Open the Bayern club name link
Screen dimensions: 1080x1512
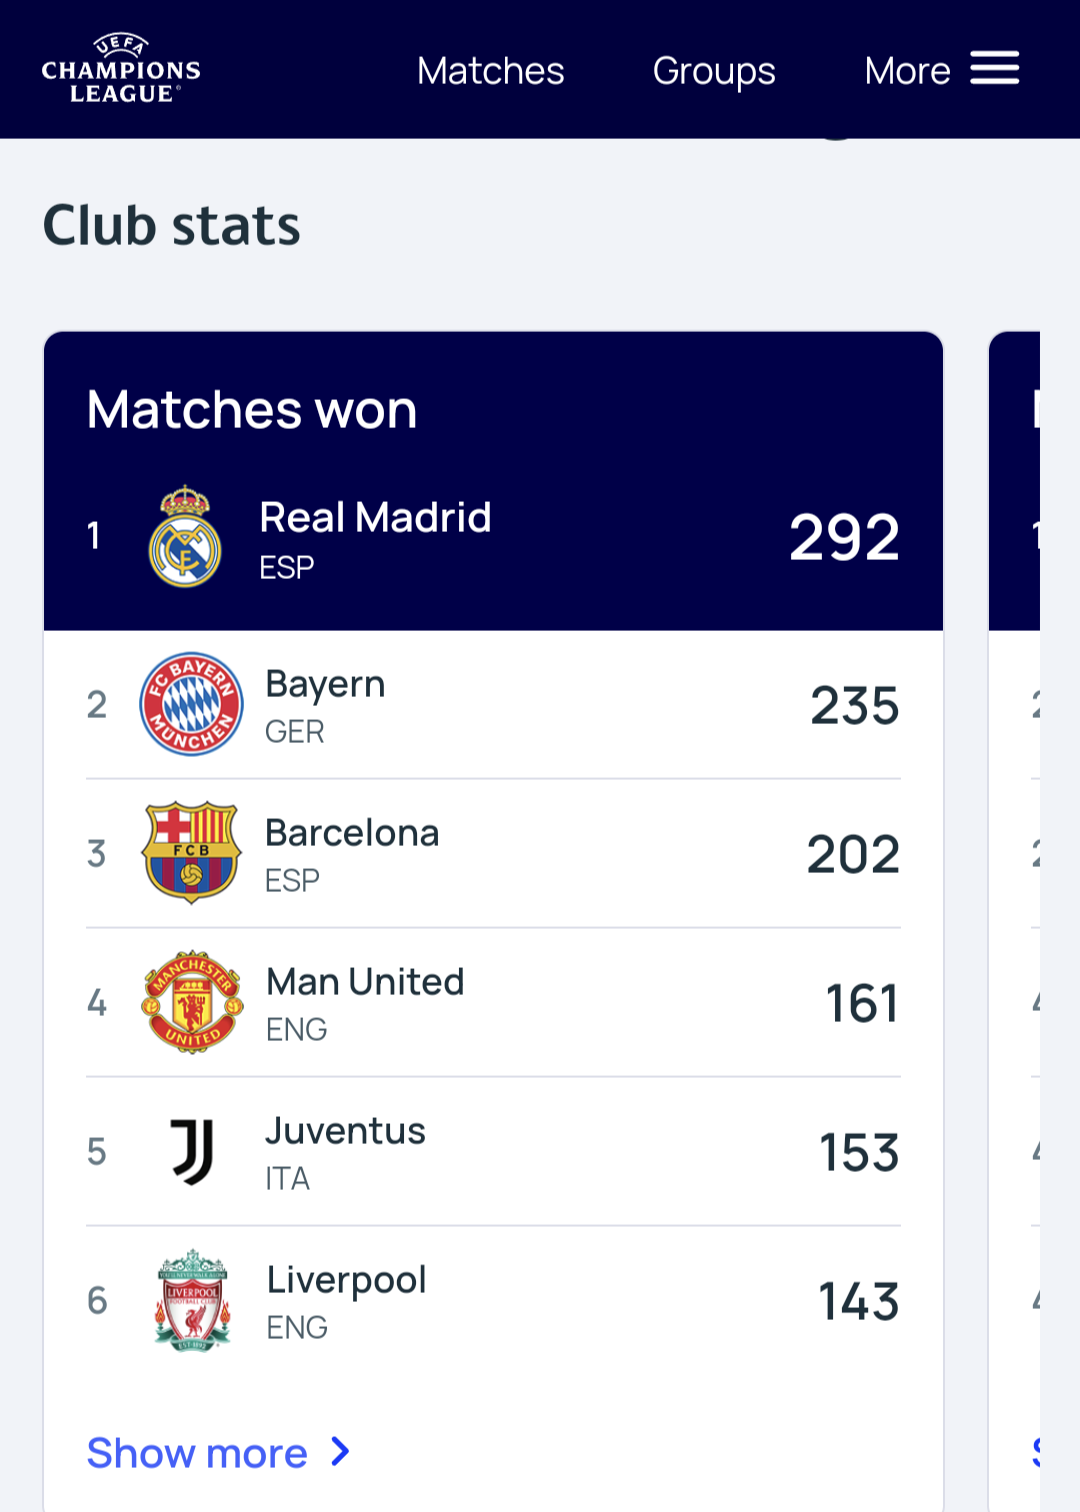pyautogui.click(x=325, y=685)
